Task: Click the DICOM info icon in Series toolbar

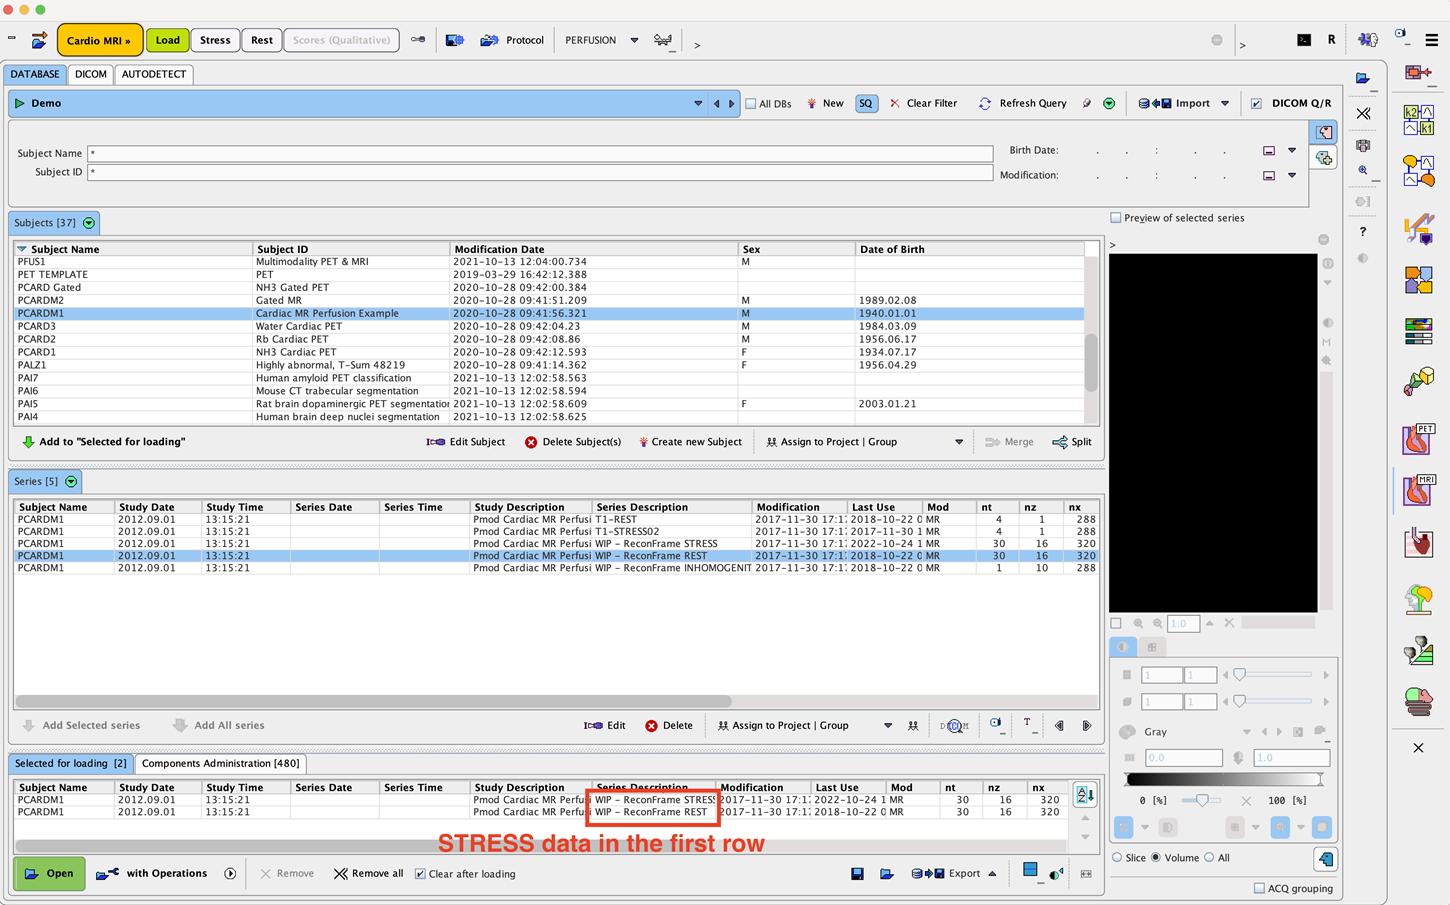Action: coord(954,726)
